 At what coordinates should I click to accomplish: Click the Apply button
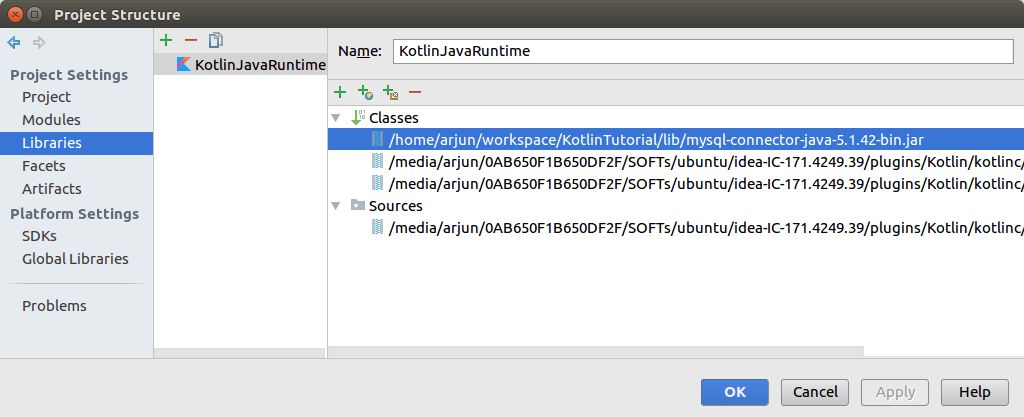click(895, 392)
